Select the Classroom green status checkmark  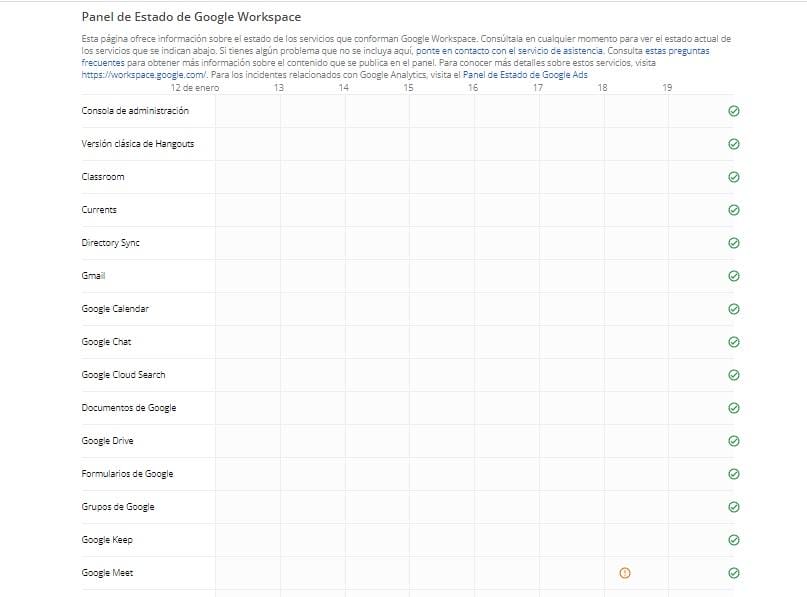734,177
